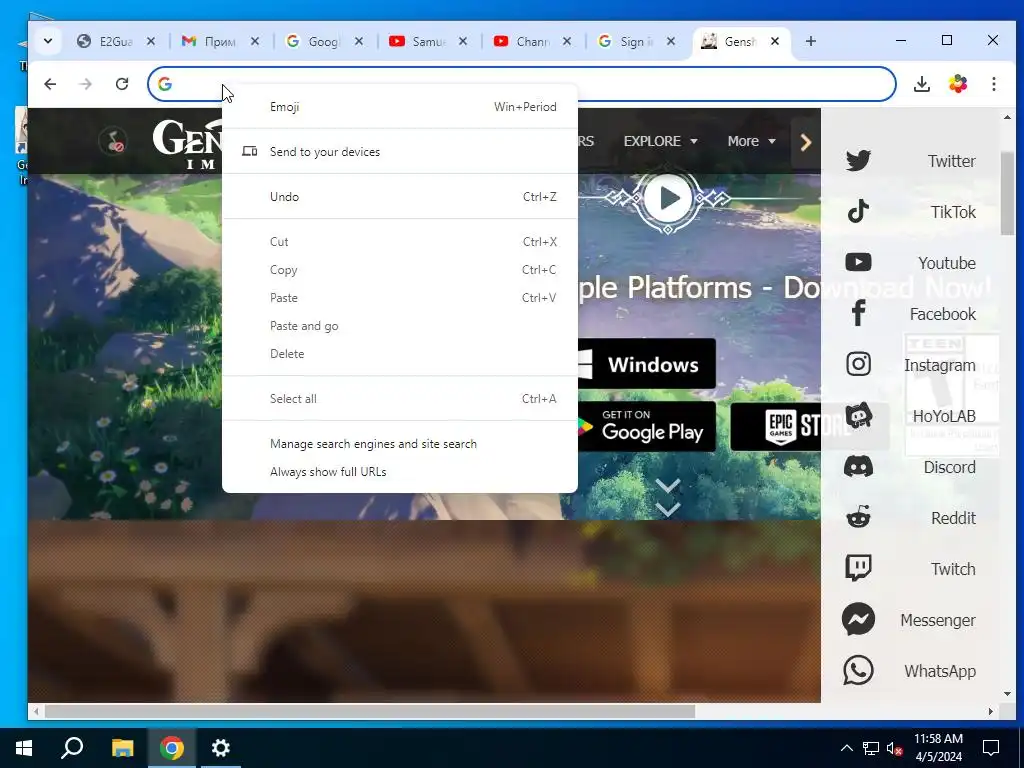
Task: Click the double down chevron on page
Action: [x=668, y=498]
